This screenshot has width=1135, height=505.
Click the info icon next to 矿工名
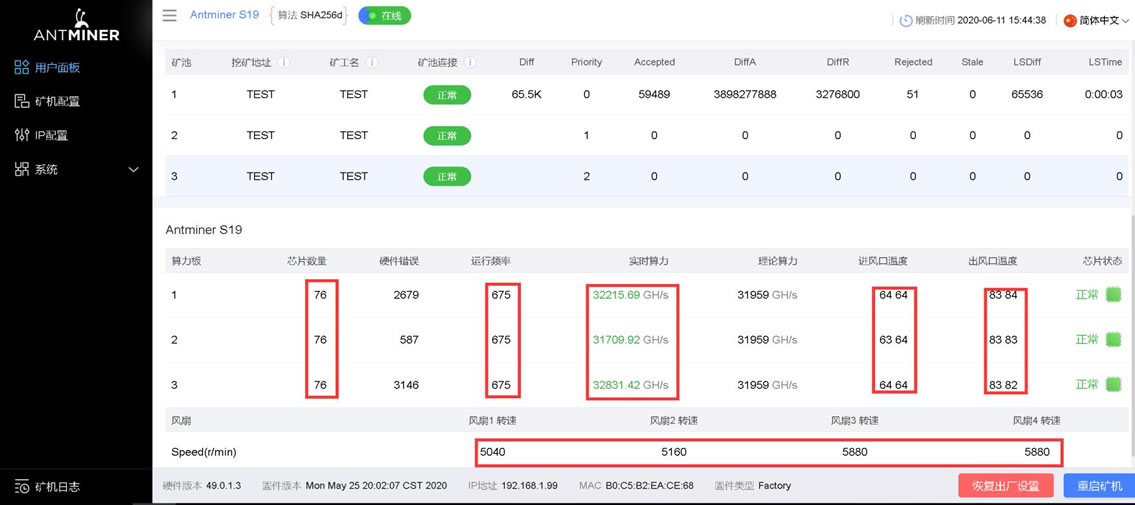(x=372, y=62)
